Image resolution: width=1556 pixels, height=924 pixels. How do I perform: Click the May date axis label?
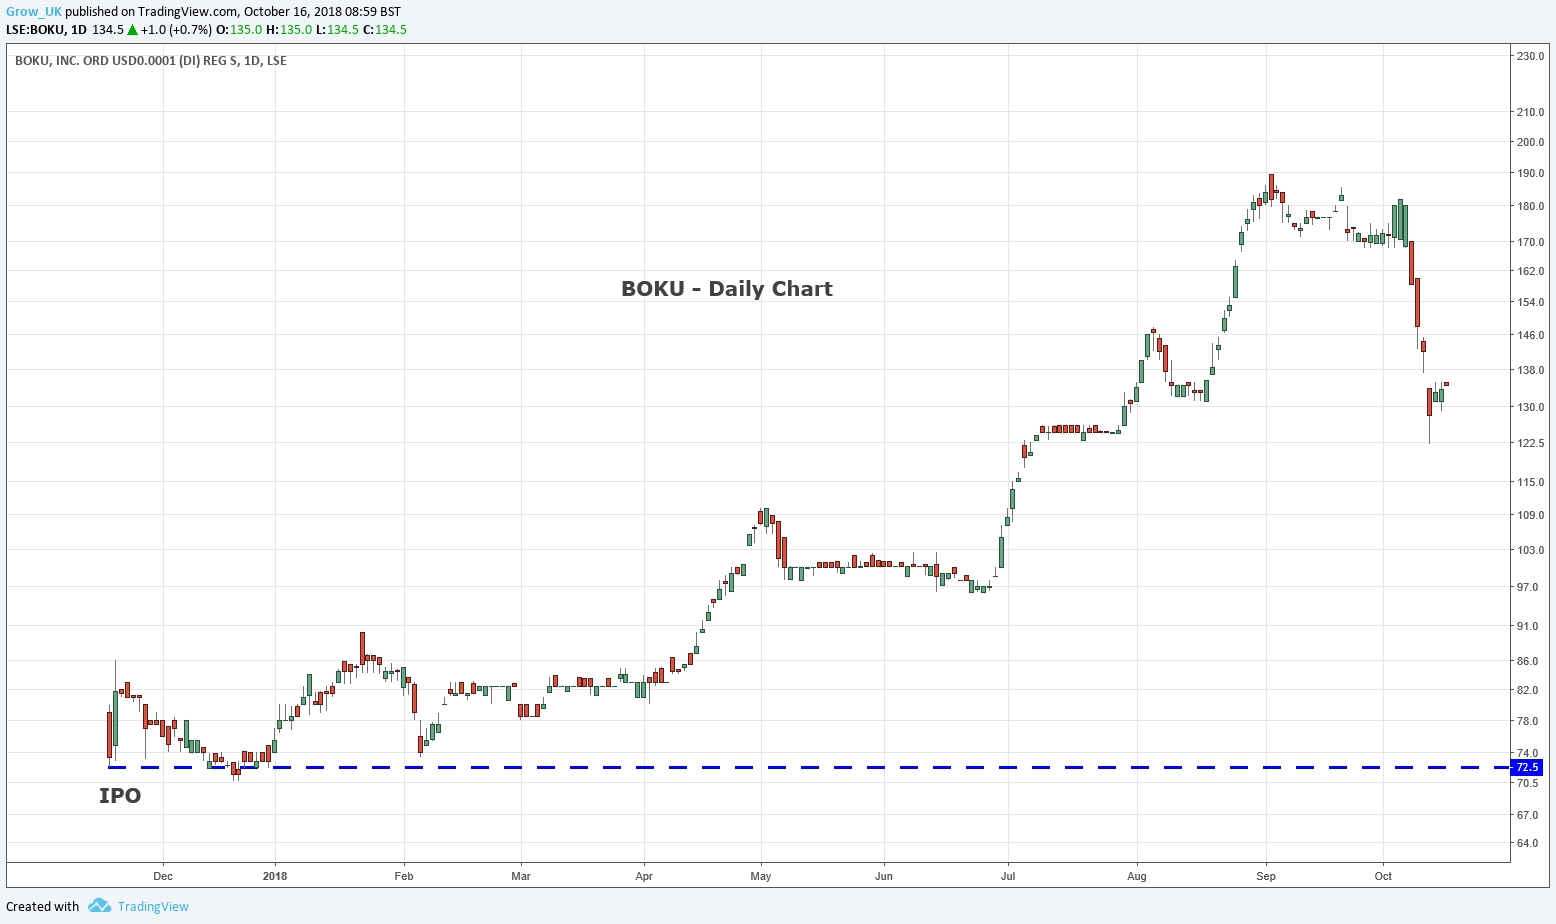[x=761, y=876]
